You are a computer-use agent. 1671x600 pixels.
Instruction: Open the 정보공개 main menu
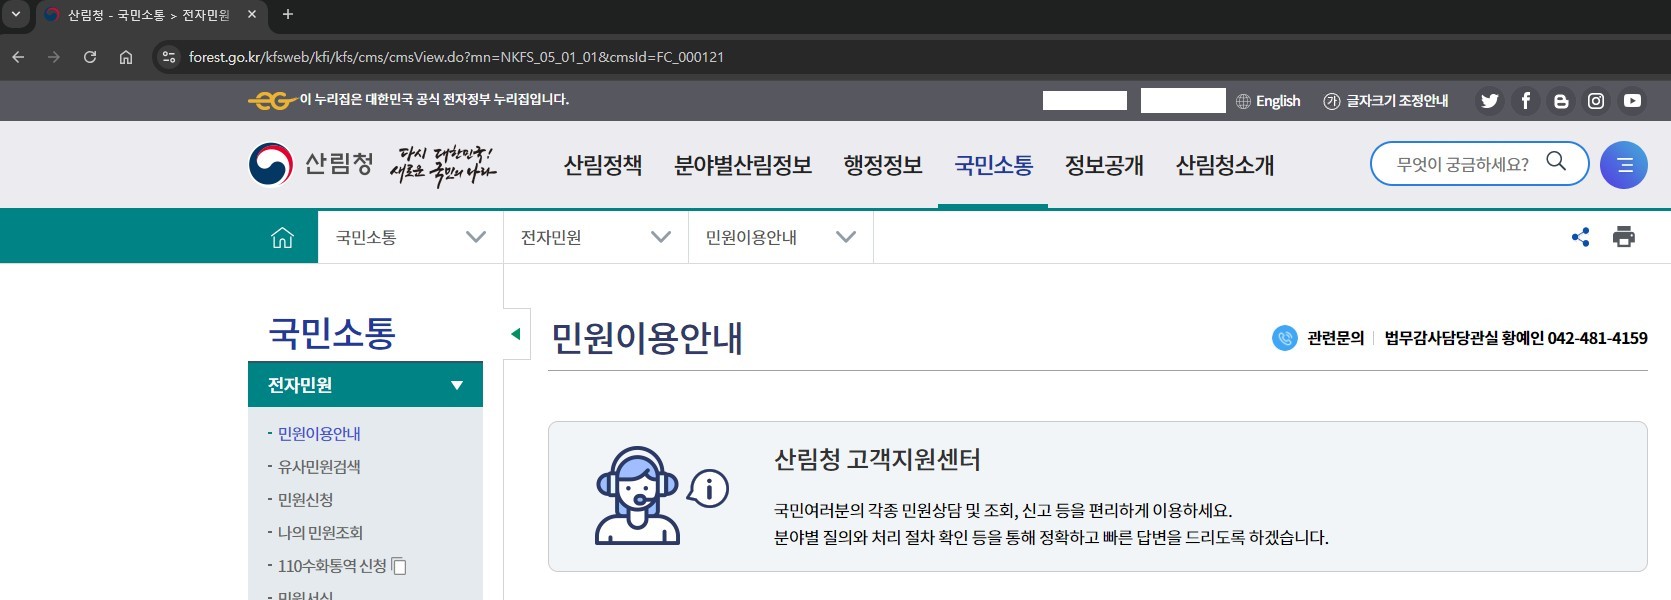click(x=1104, y=166)
